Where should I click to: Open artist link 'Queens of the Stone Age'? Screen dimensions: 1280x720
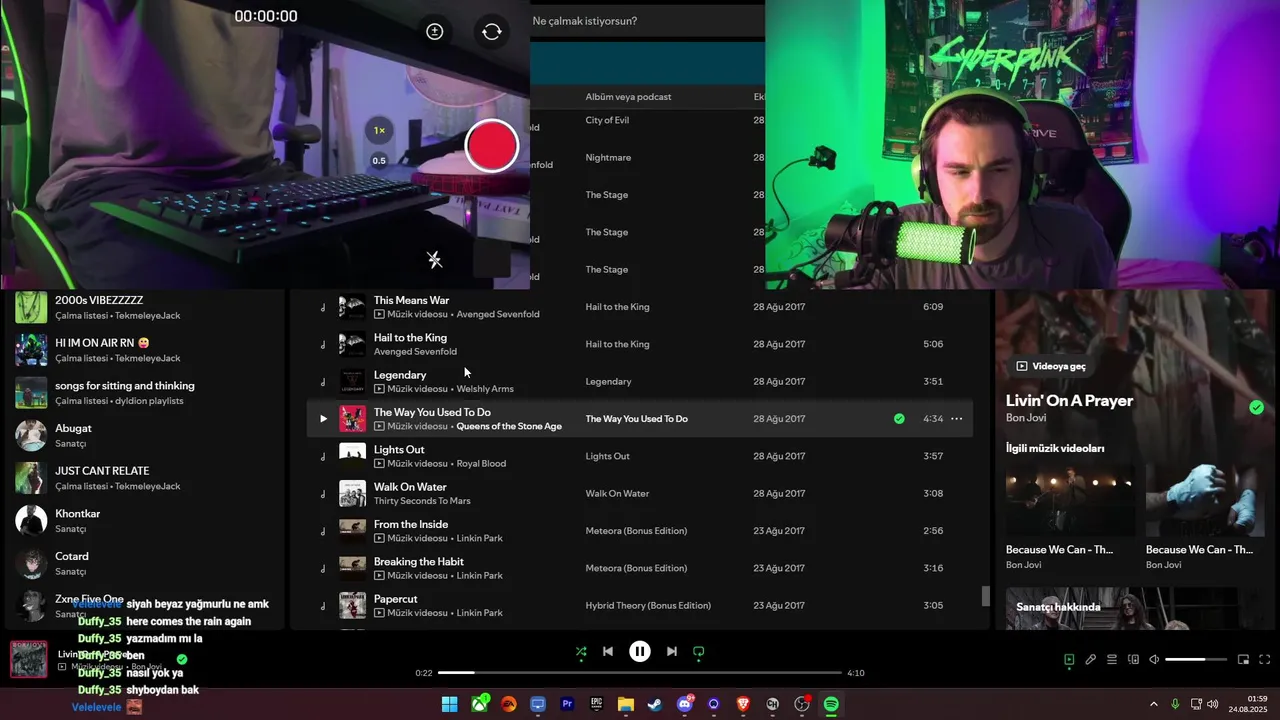[x=509, y=426]
